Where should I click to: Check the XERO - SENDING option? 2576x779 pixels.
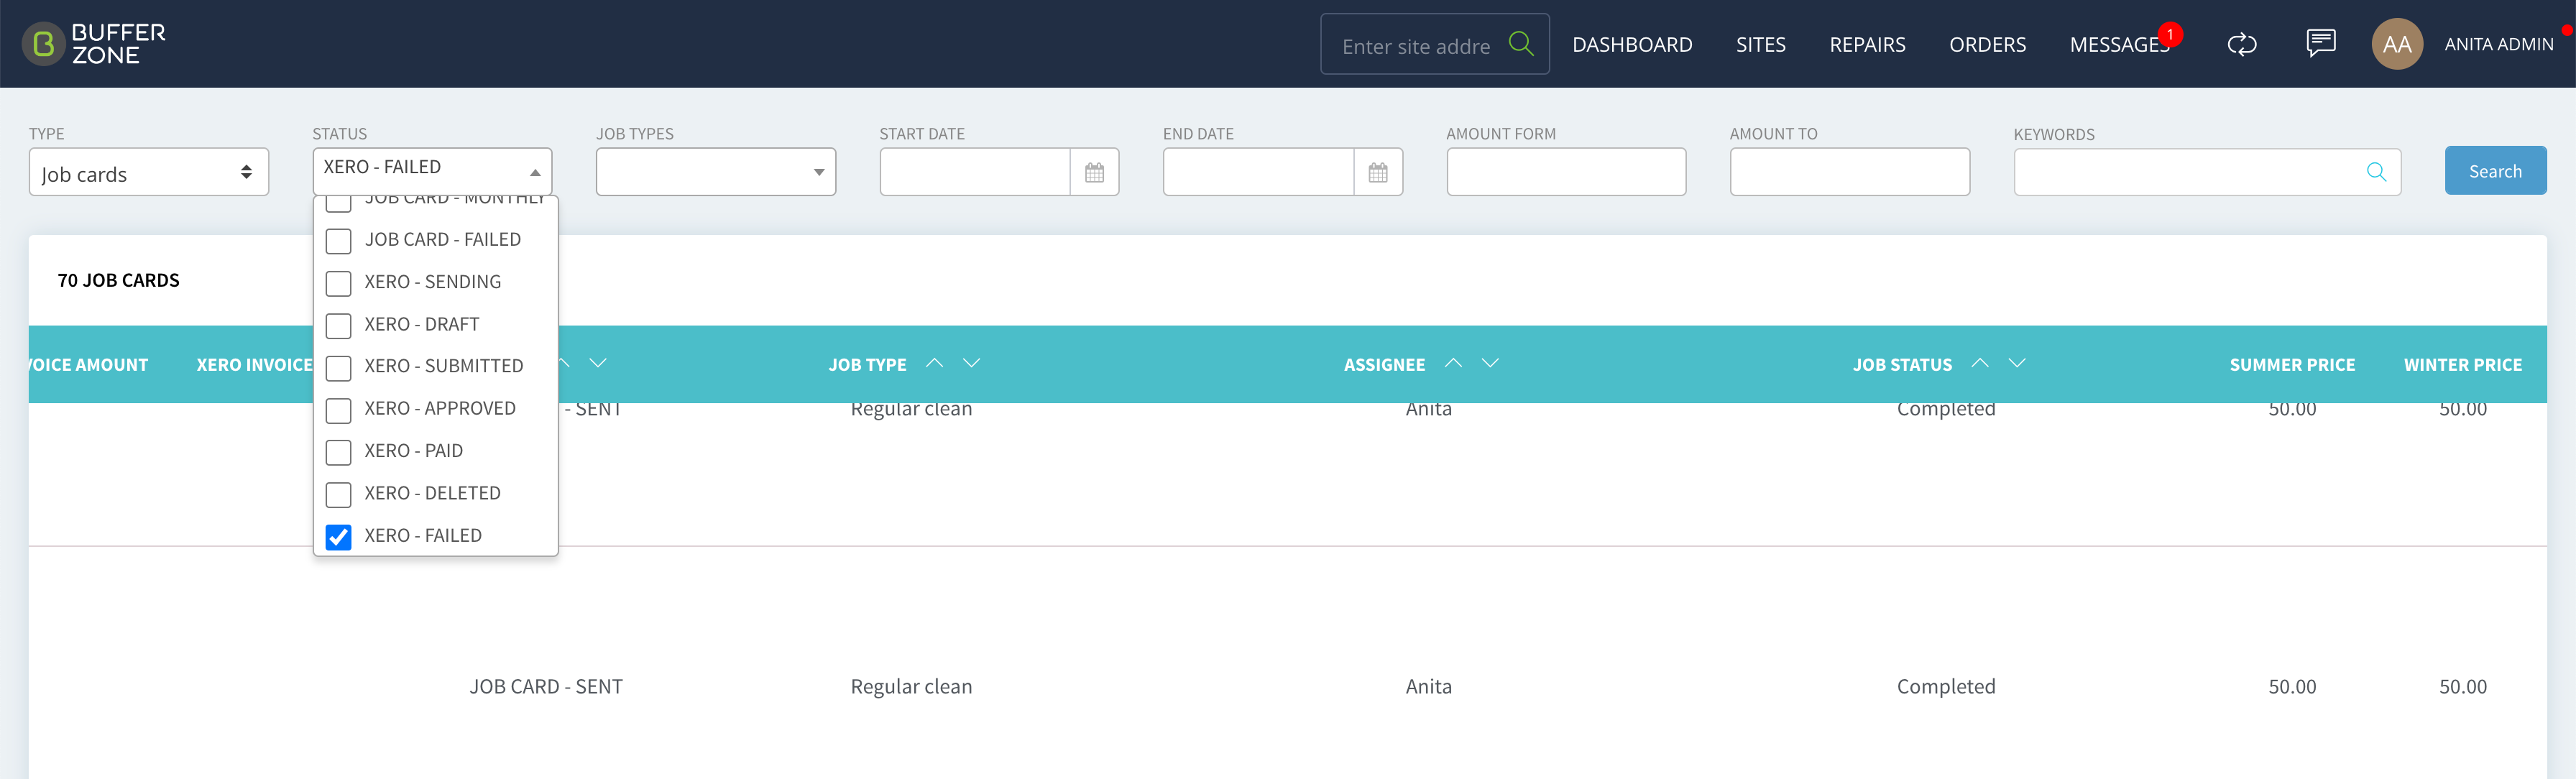[338, 283]
